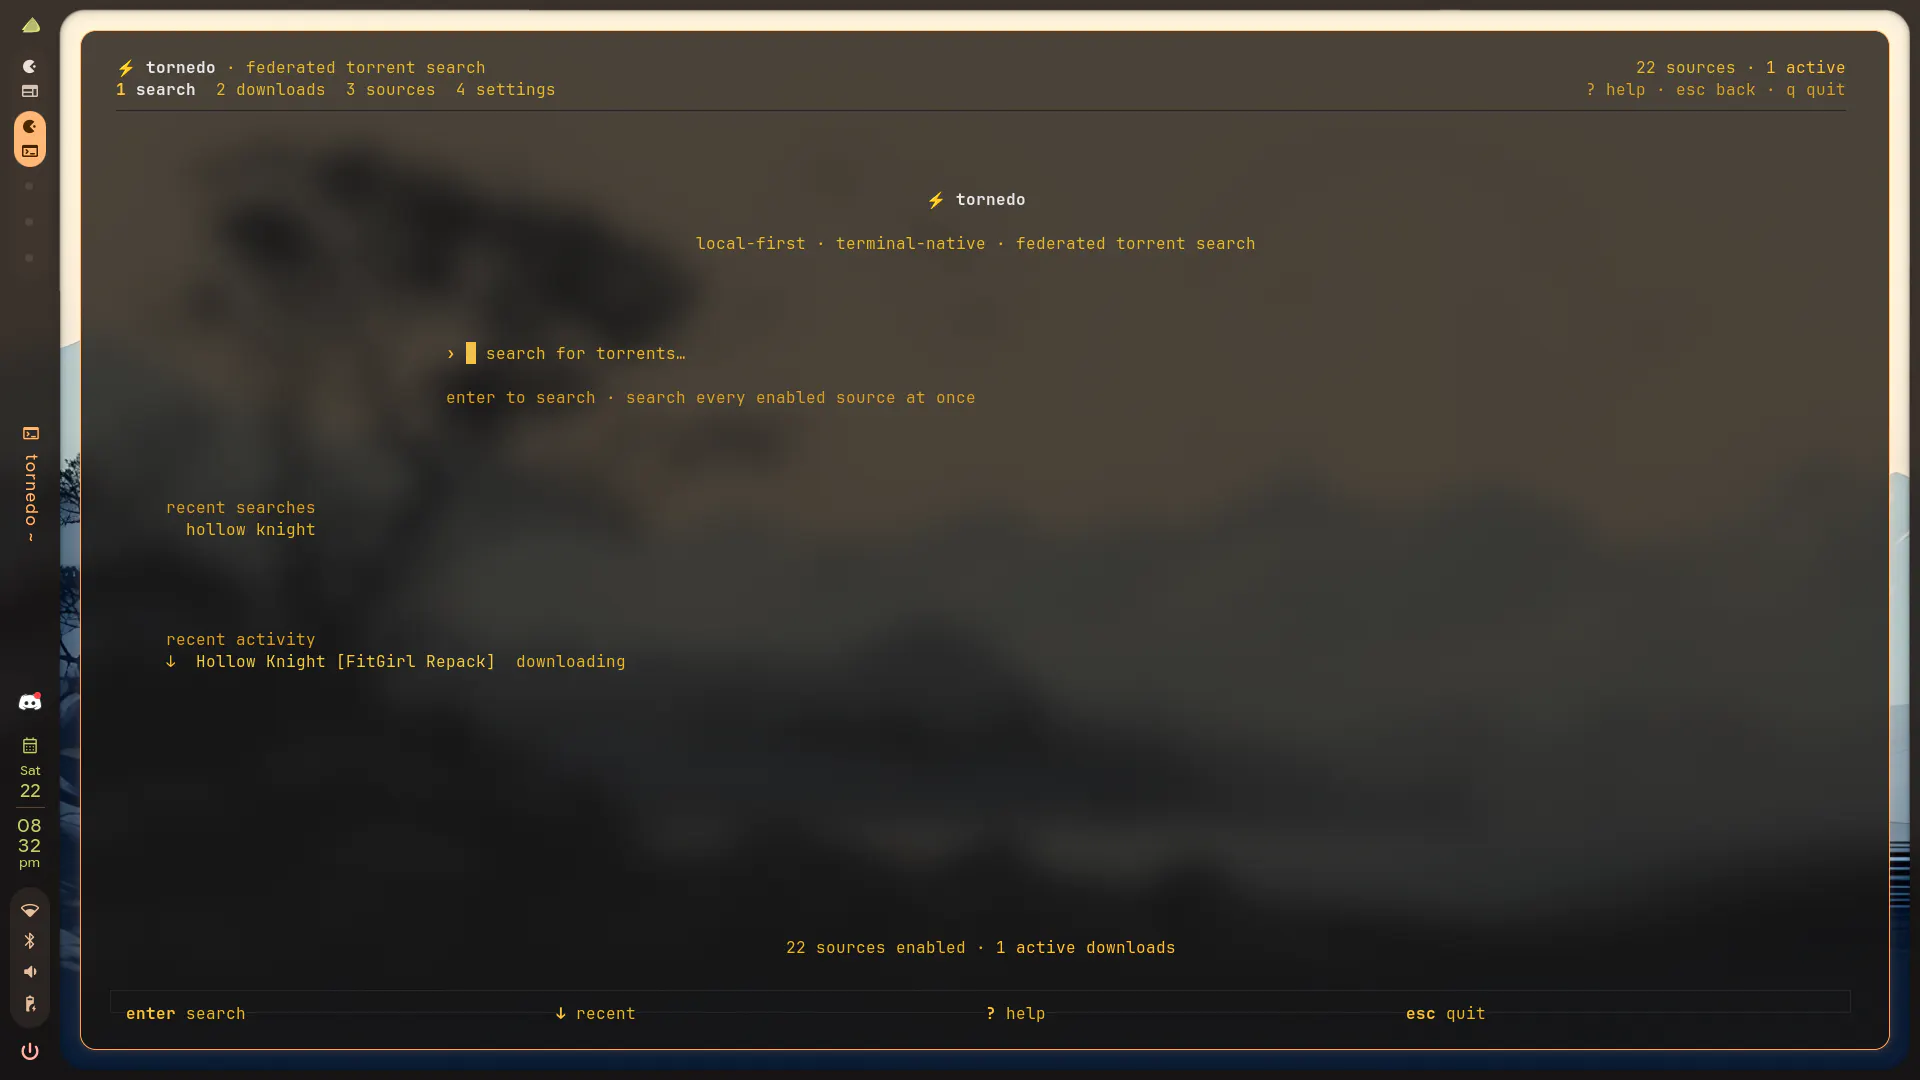Click the ? help shortcut in header
The image size is (1920, 1080).
pyautogui.click(x=1616, y=90)
